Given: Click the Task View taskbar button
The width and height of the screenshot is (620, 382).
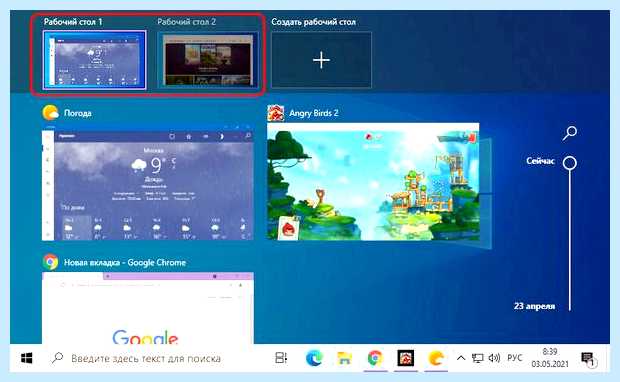Looking at the screenshot, I should point(281,358).
